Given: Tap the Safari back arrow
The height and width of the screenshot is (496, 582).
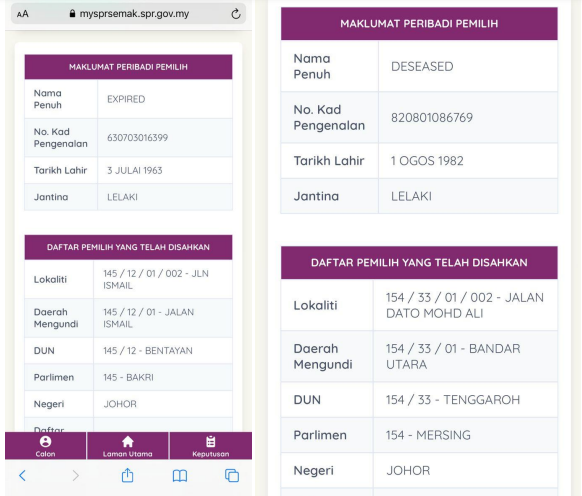Looking at the screenshot, I should coord(23,475).
